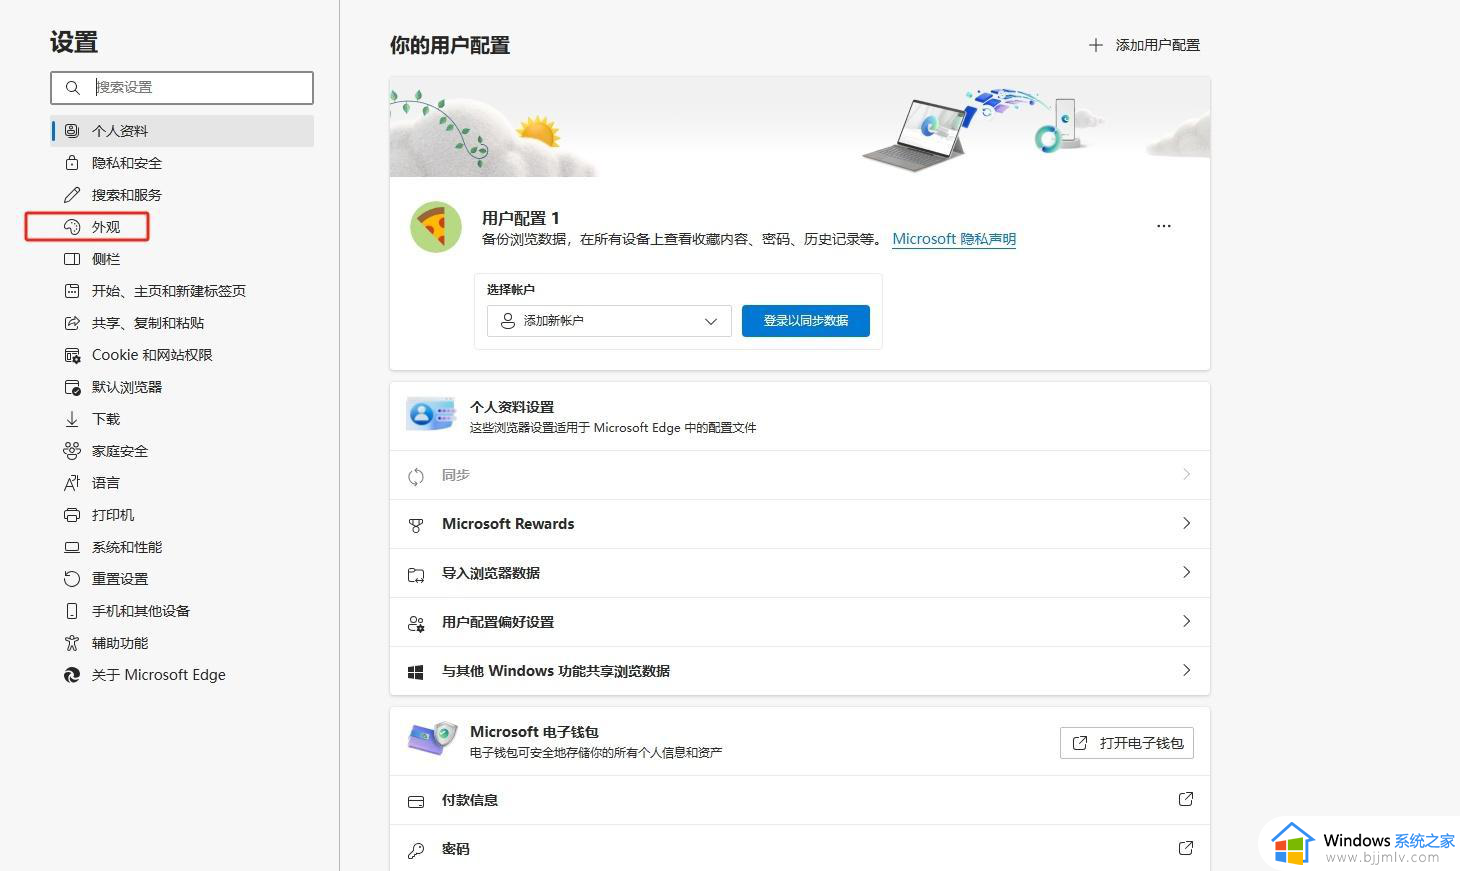
Task: Click the Edge logo beside 关于 Microsoft Edge
Action: 72,675
